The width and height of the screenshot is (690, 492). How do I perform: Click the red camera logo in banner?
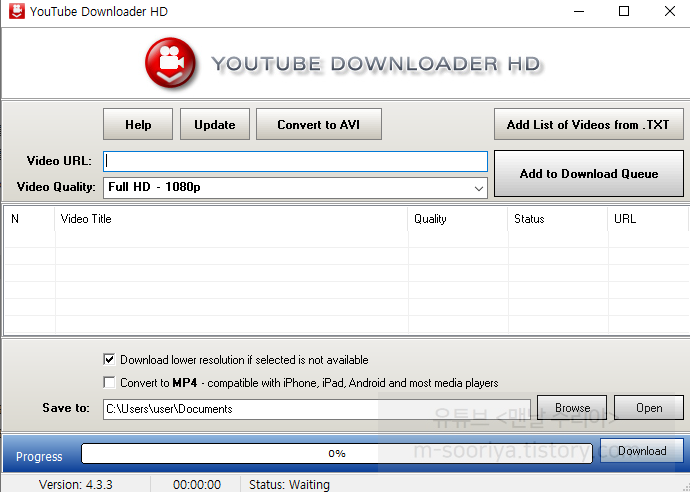171,63
